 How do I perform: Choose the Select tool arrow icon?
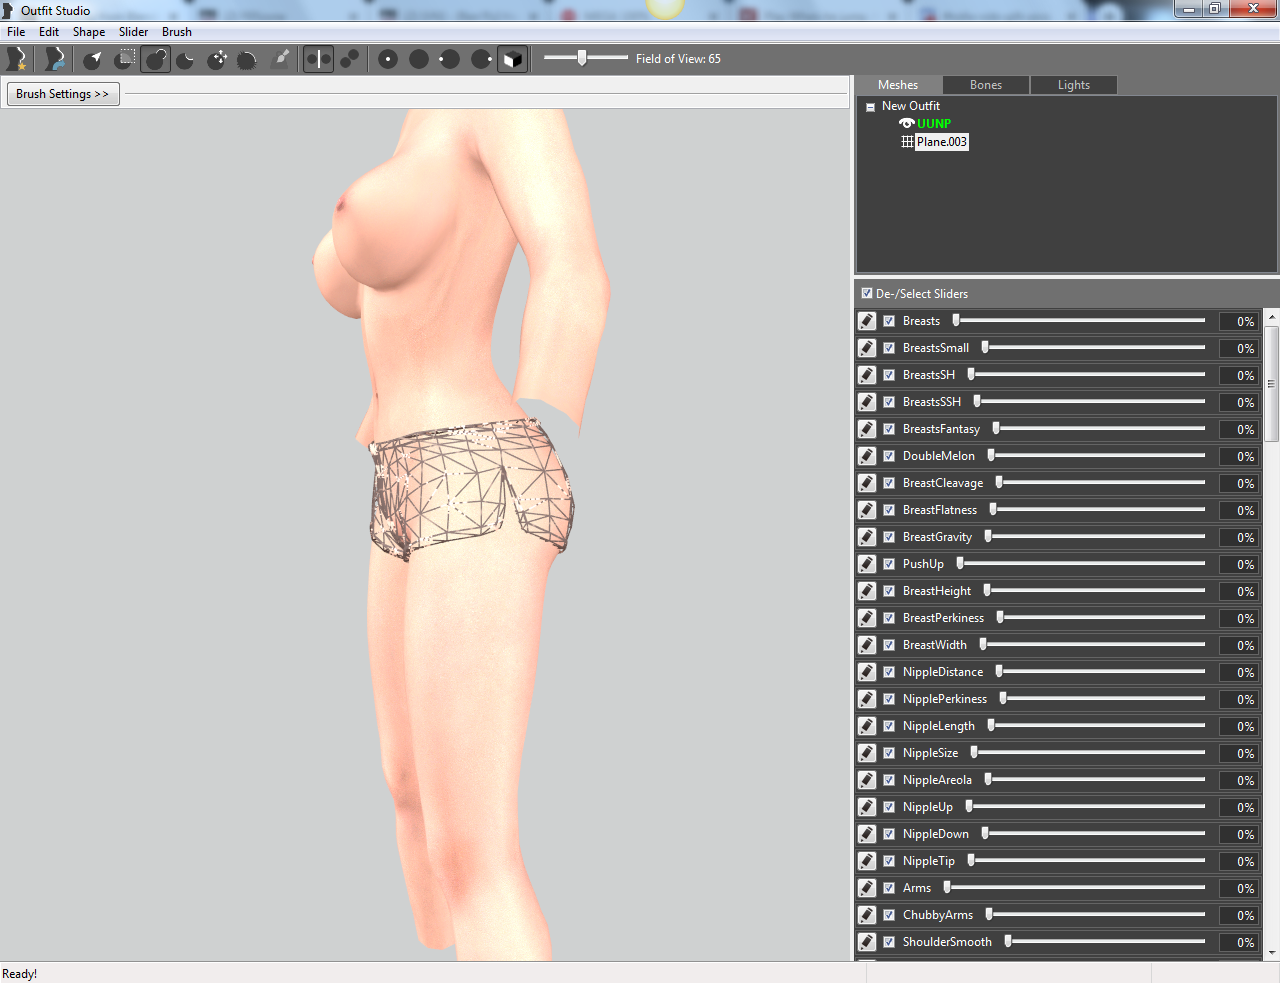93,59
